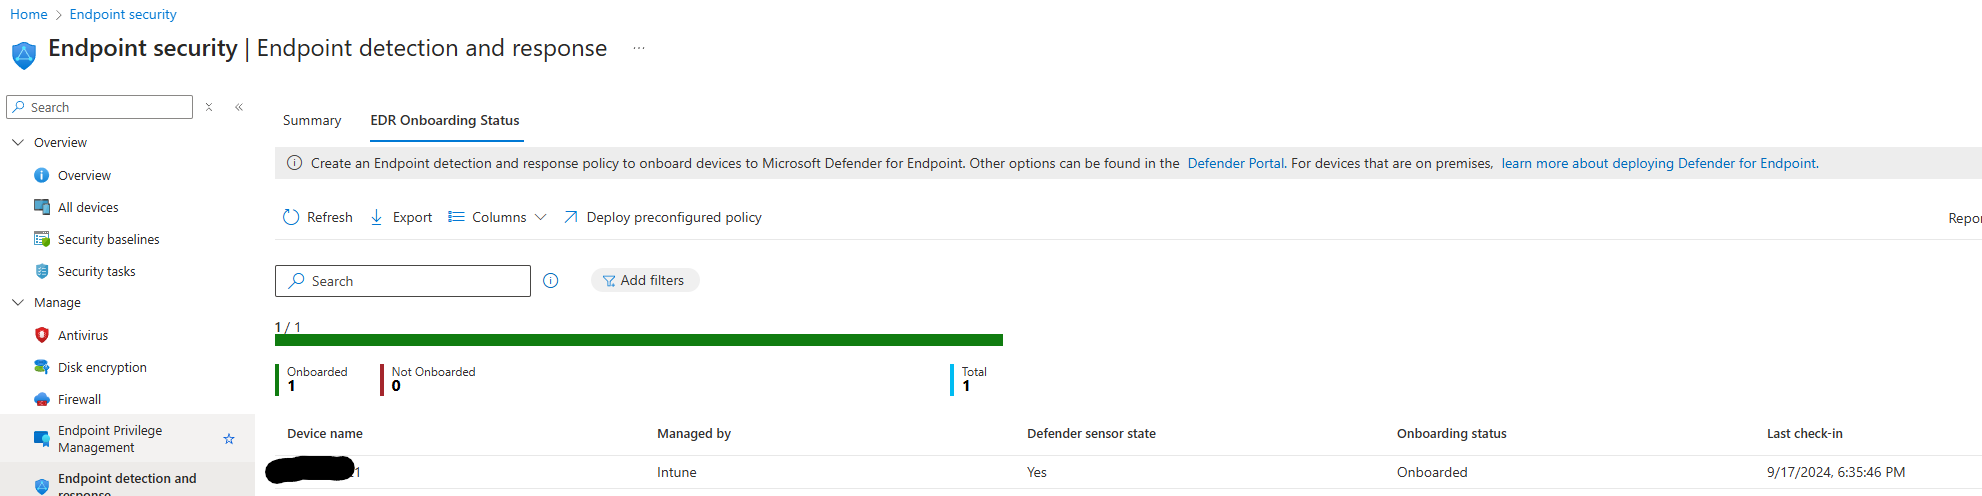The height and width of the screenshot is (496, 1982).
Task: Click the Overview info icon in sidebar
Action: point(41,175)
